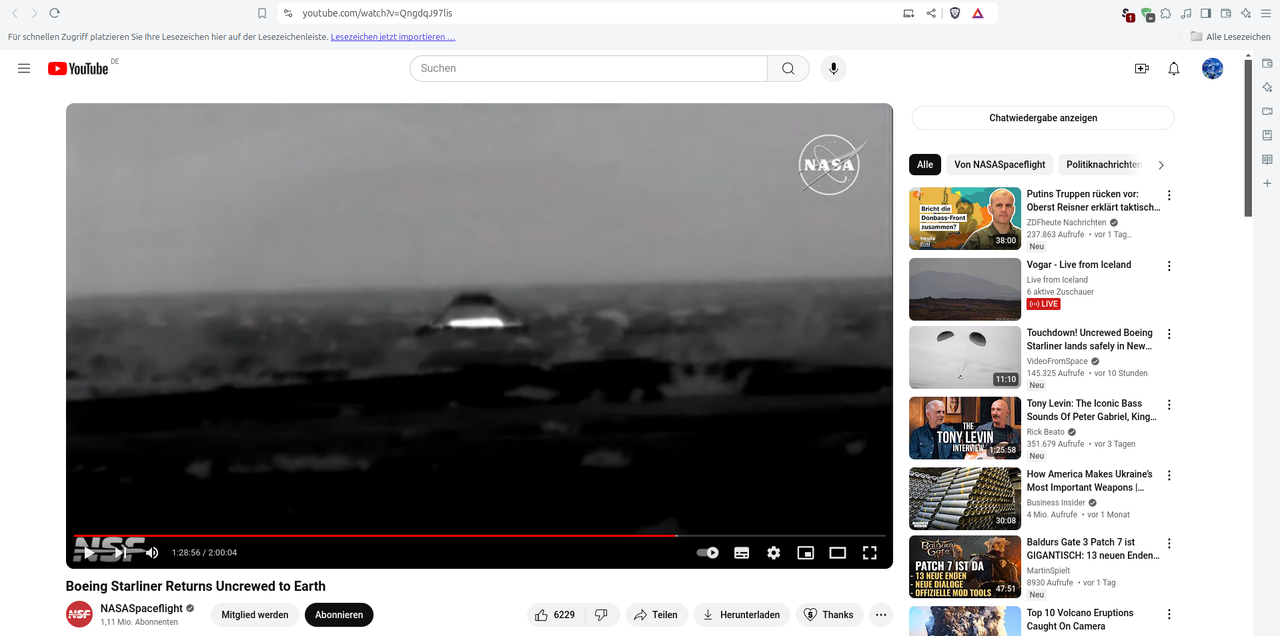Click the Herunterladen download button

pos(741,615)
